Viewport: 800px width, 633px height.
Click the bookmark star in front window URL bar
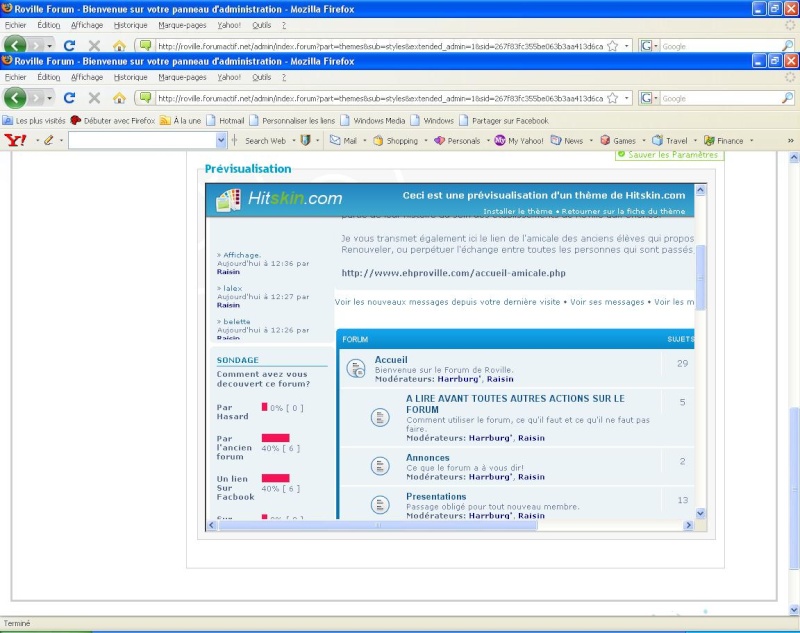[613, 98]
